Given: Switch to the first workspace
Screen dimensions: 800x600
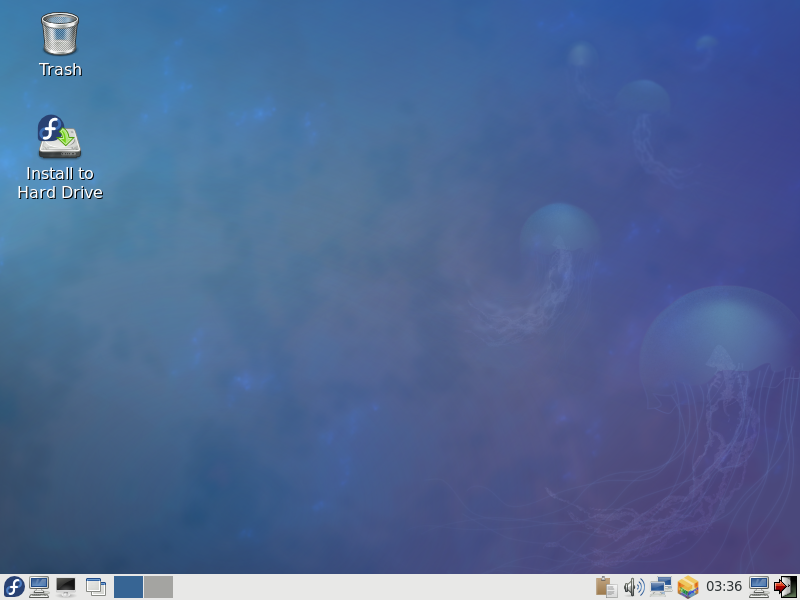Looking at the screenshot, I should coord(128,587).
